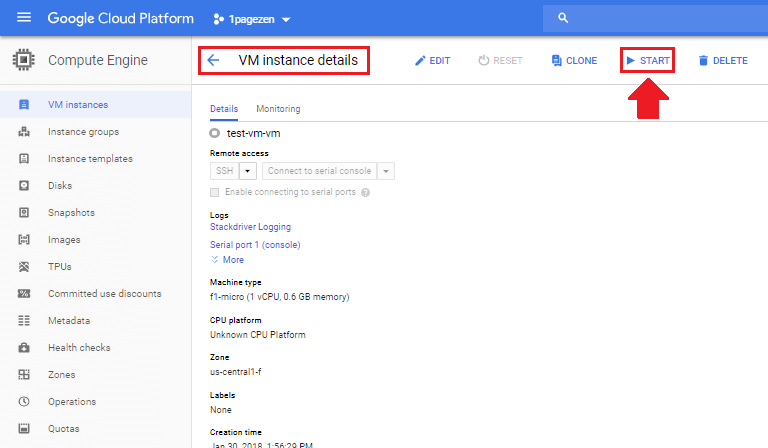Click the RESET power icon
The width and height of the screenshot is (768, 448).
483,60
